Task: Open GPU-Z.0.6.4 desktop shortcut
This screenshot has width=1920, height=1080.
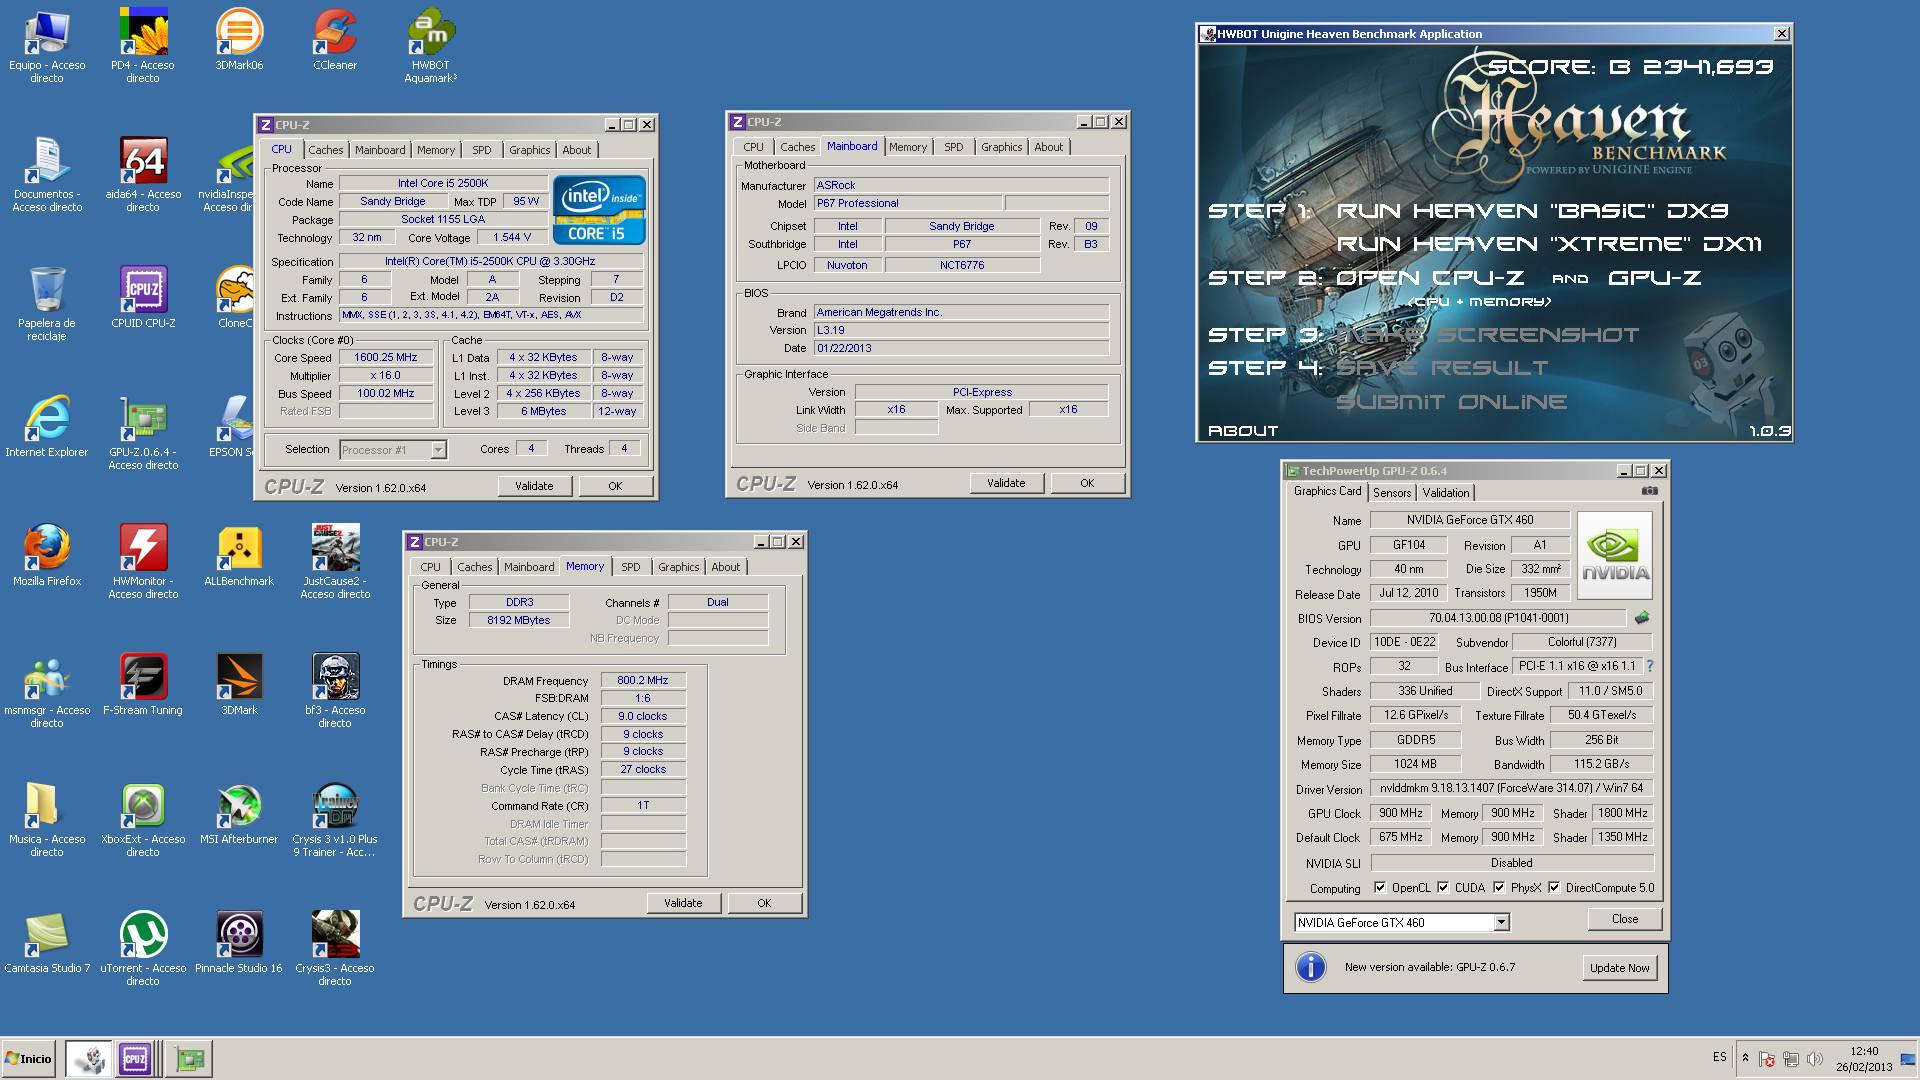Action: coord(143,432)
